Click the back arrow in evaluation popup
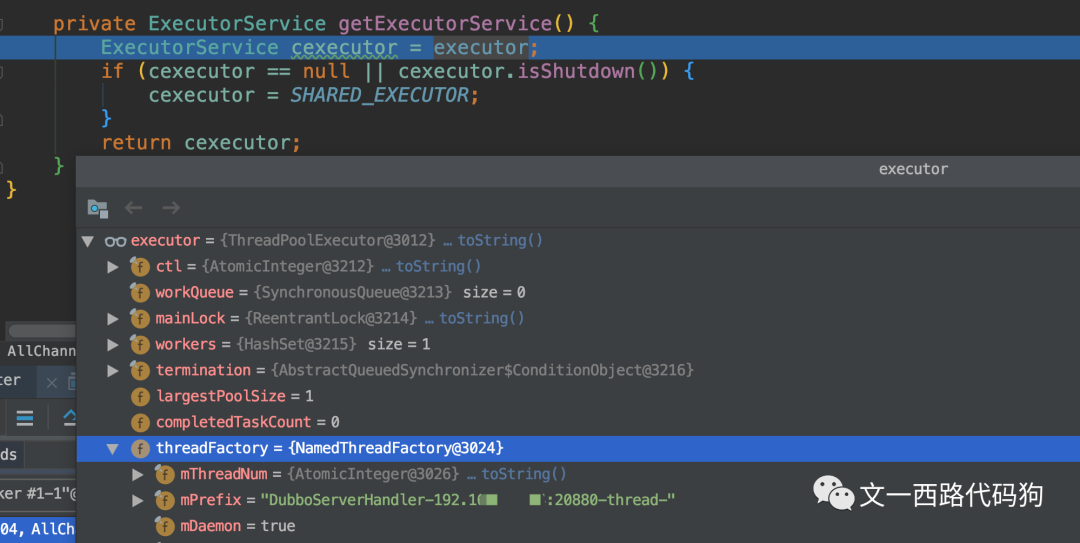The width and height of the screenshot is (1080, 543). click(x=134, y=208)
